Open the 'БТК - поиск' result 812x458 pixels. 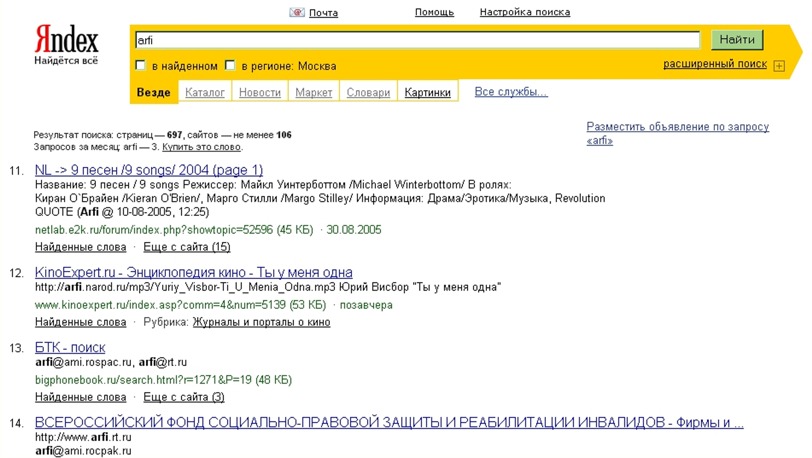(x=70, y=347)
